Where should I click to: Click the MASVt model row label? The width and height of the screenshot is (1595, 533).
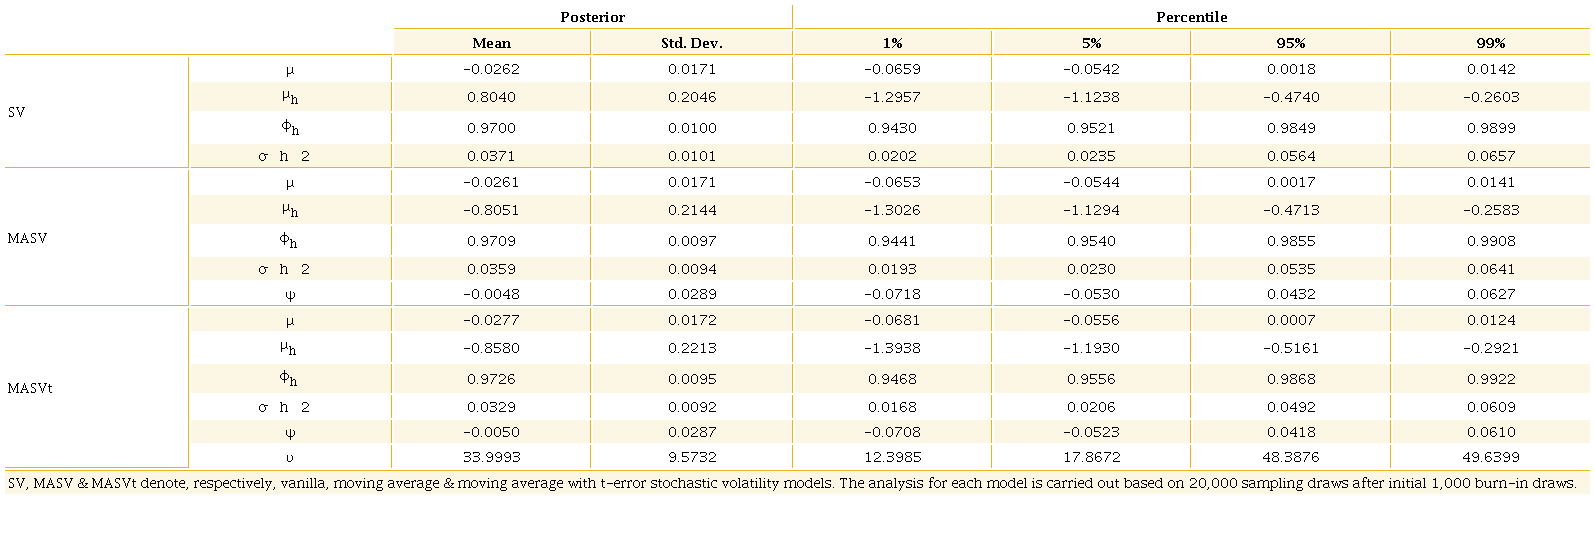(30, 388)
